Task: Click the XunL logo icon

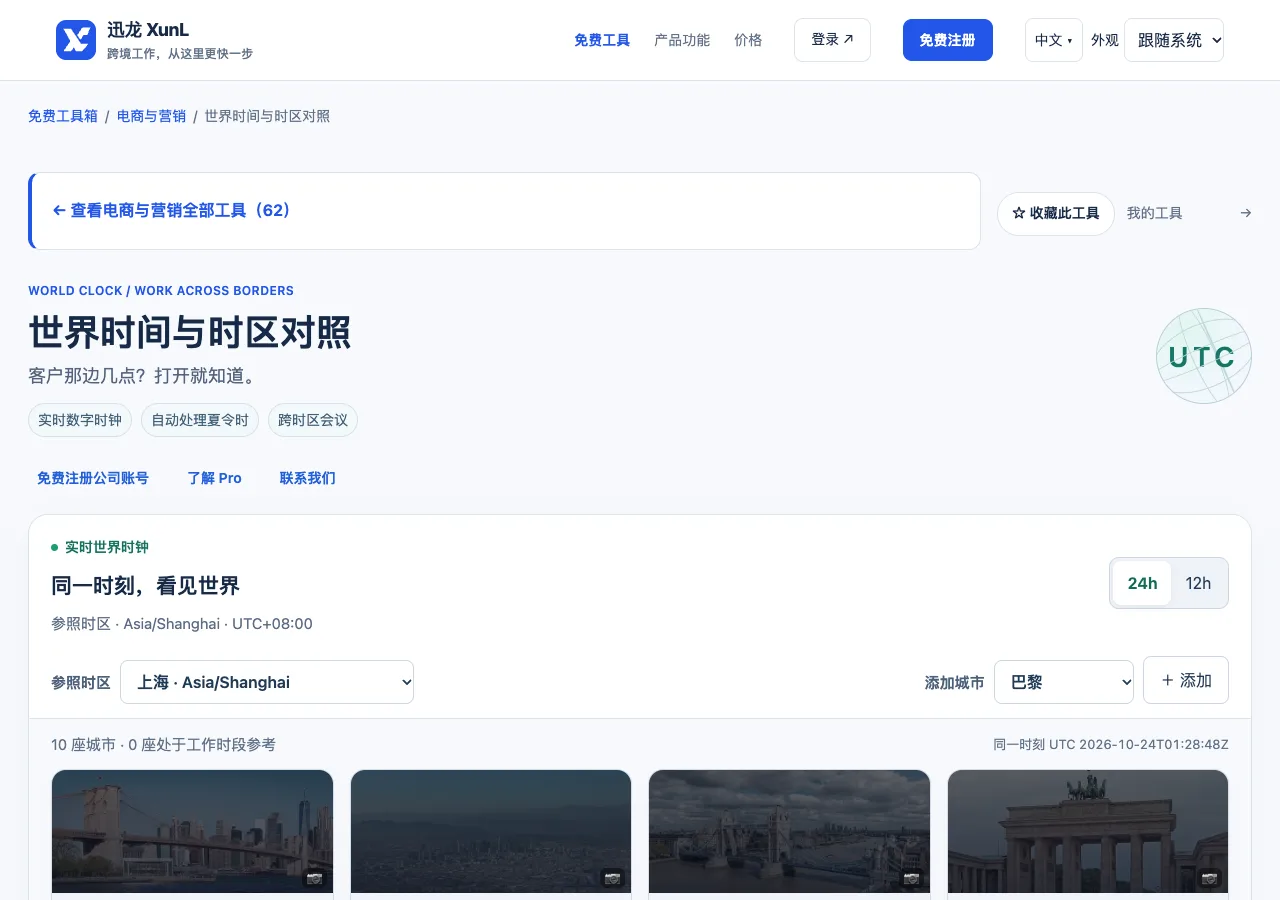Action: [76, 40]
